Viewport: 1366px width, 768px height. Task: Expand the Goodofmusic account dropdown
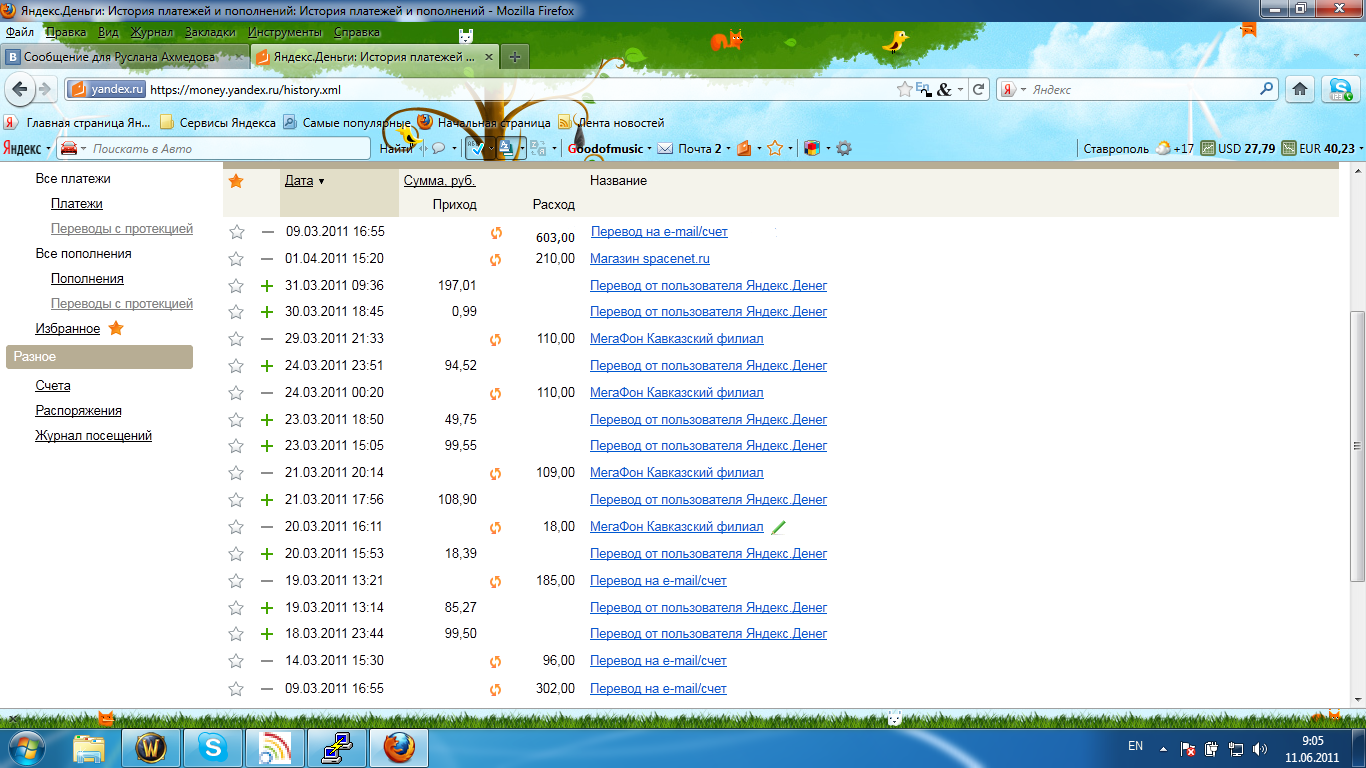(650, 148)
